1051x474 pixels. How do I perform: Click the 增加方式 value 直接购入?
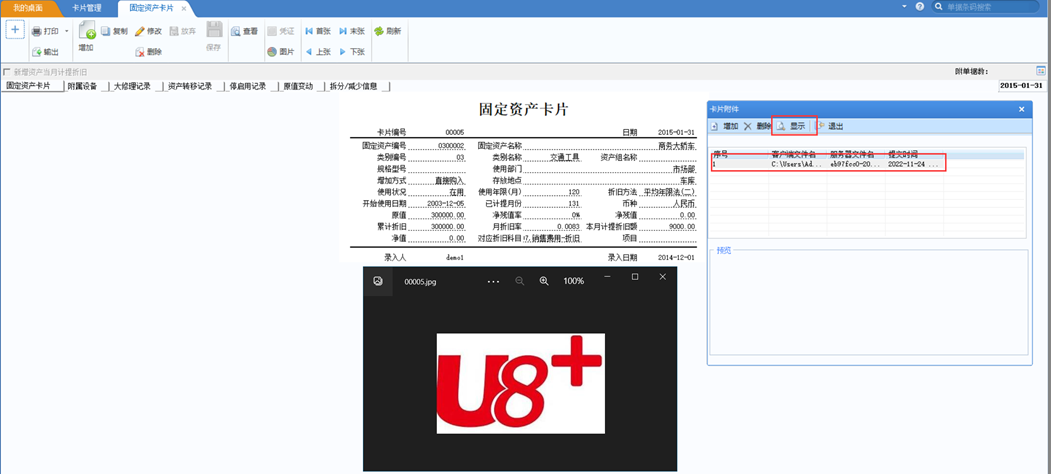tap(450, 181)
